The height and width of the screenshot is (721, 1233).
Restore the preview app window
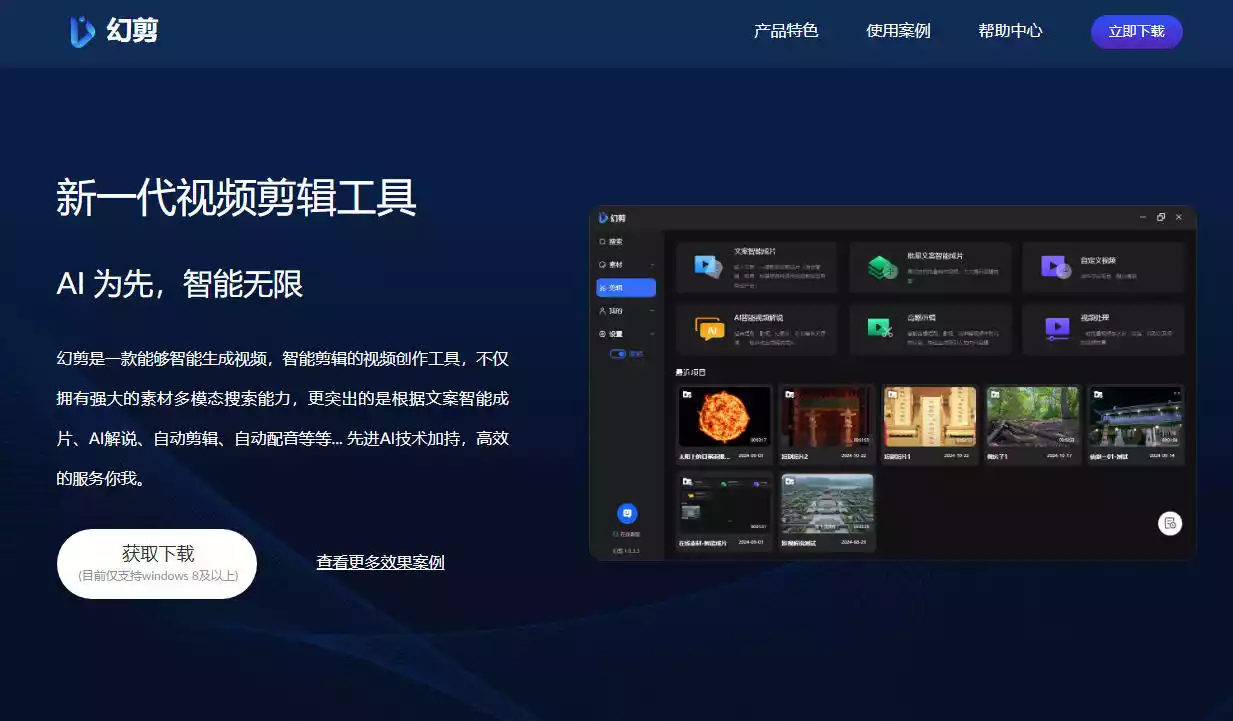click(x=1161, y=217)
